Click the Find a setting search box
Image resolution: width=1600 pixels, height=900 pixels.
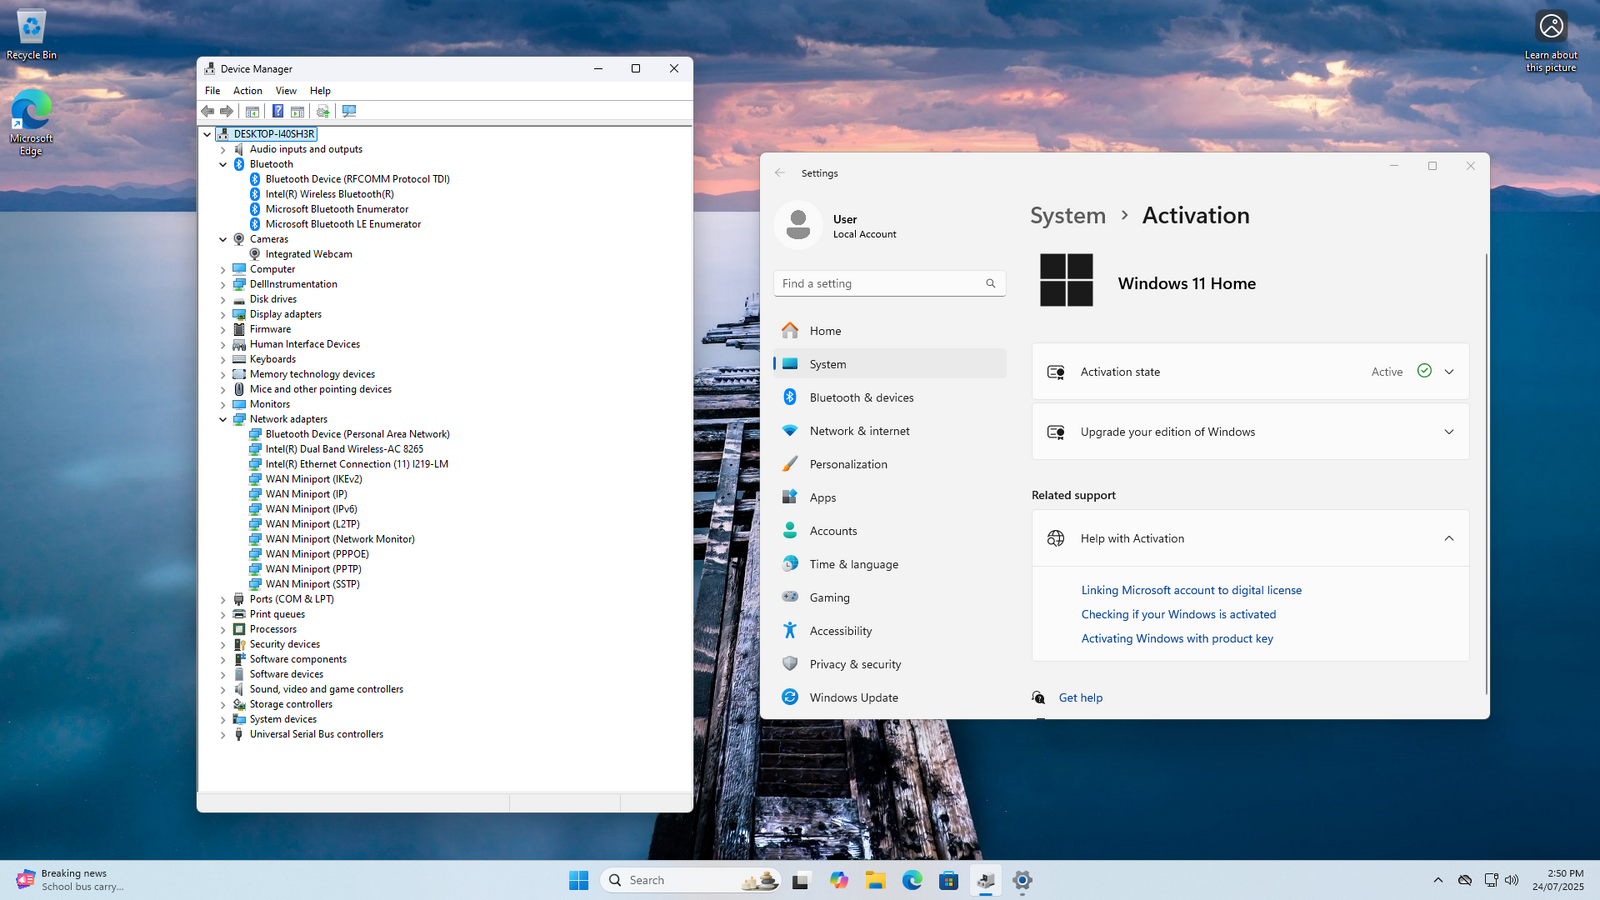(880, 284)
